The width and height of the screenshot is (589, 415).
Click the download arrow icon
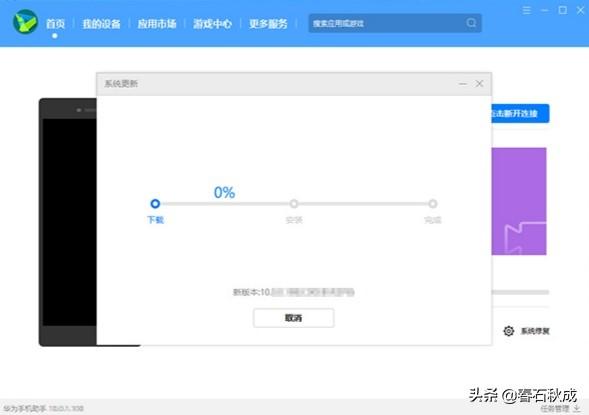pyautogui.click(x=577, y=408)
